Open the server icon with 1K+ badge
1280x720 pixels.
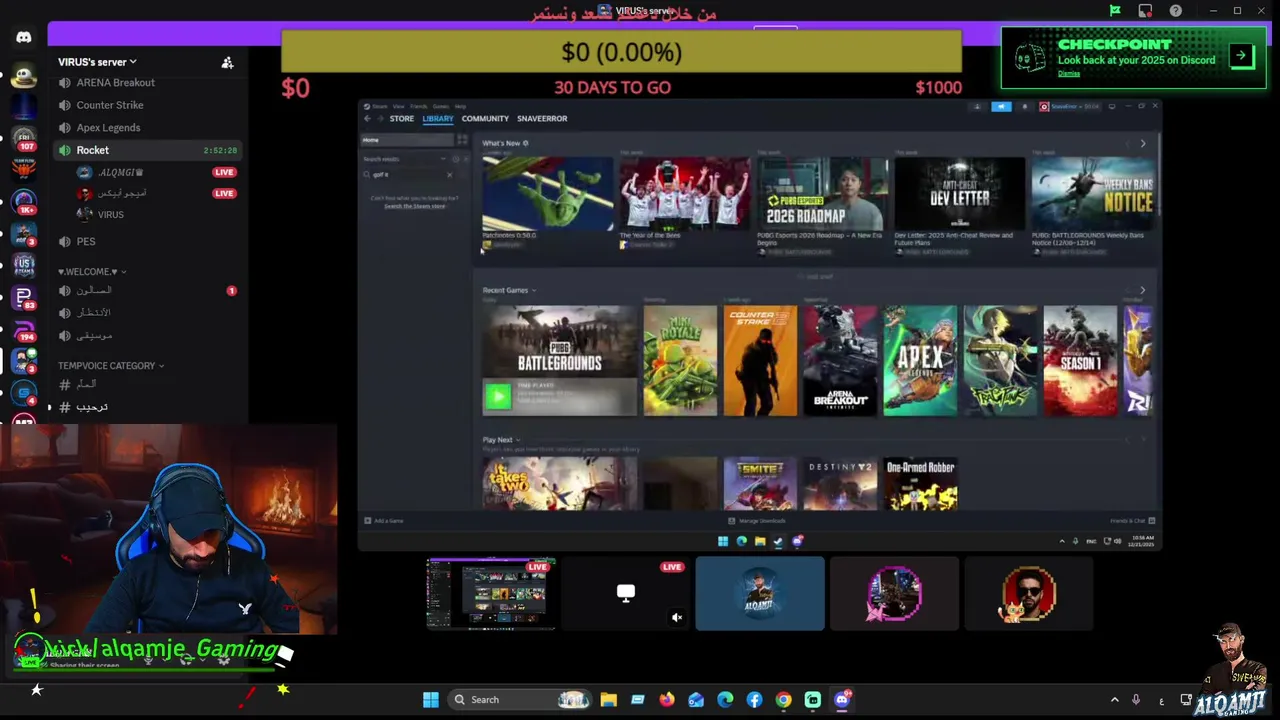coord(24,203)
